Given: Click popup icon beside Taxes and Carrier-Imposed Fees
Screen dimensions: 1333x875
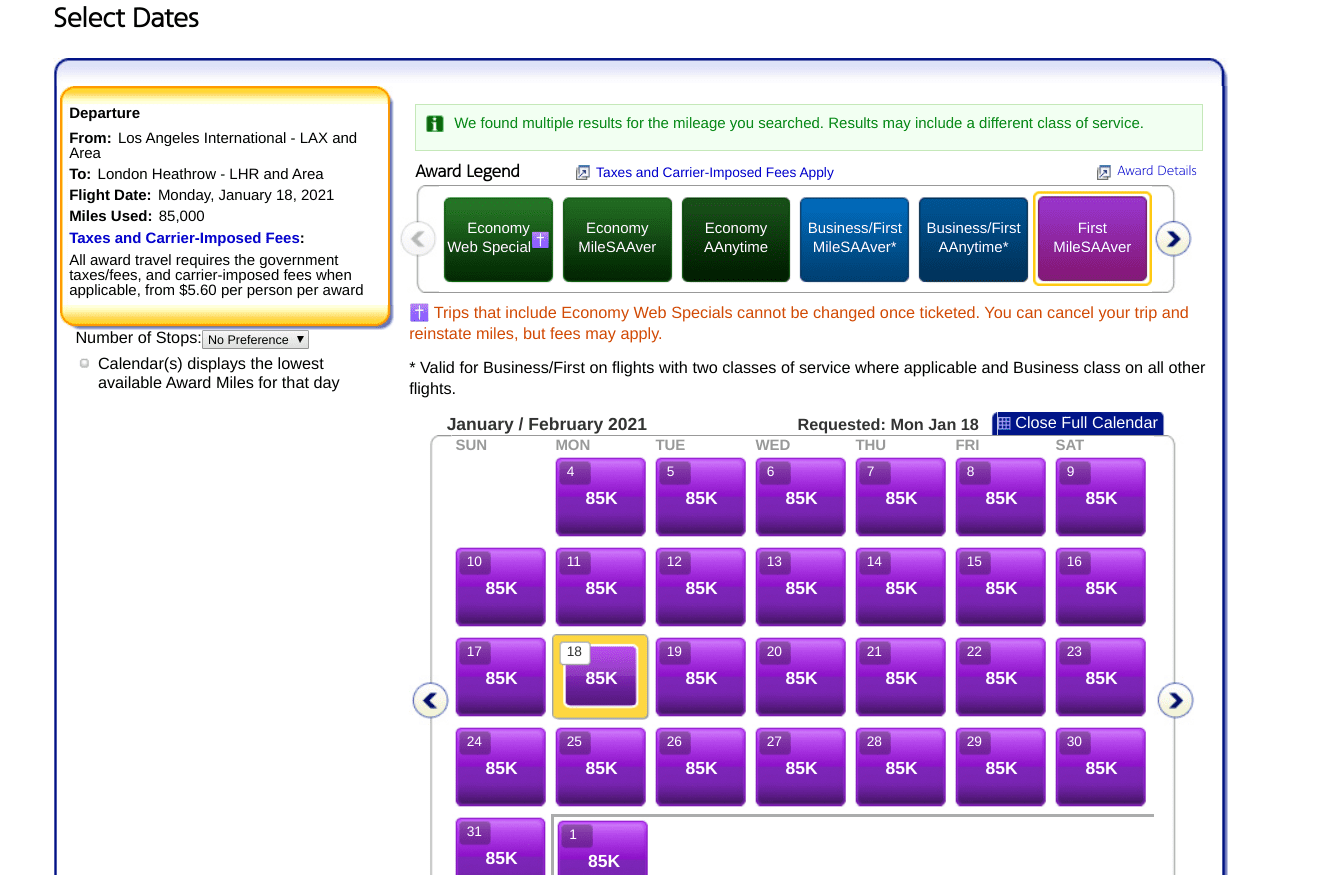Looking at the screenshot, I should [583, 173].
